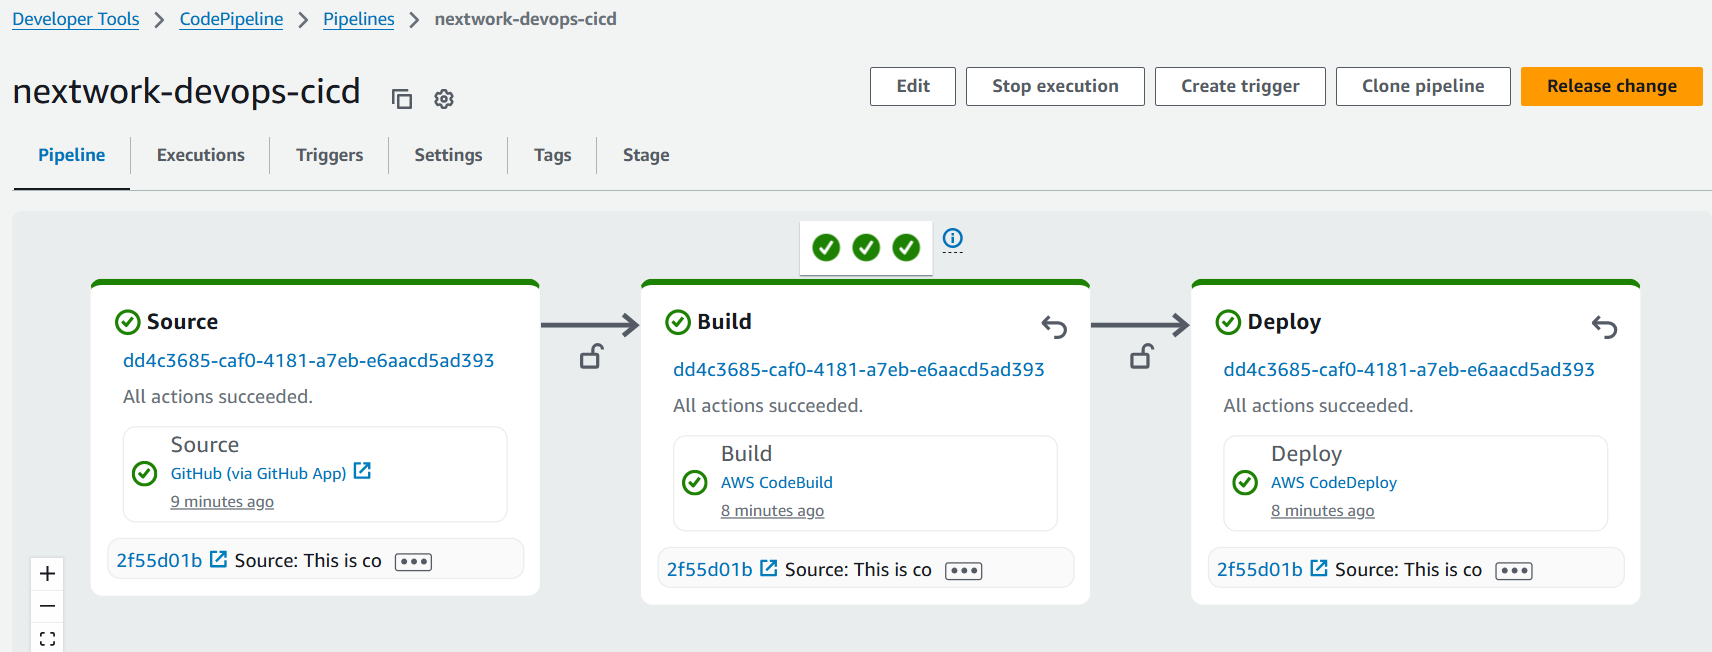Zoom in the pipeline canvas
The height and width of the screenshot is (652, 1712).
(x=47, y=574)
